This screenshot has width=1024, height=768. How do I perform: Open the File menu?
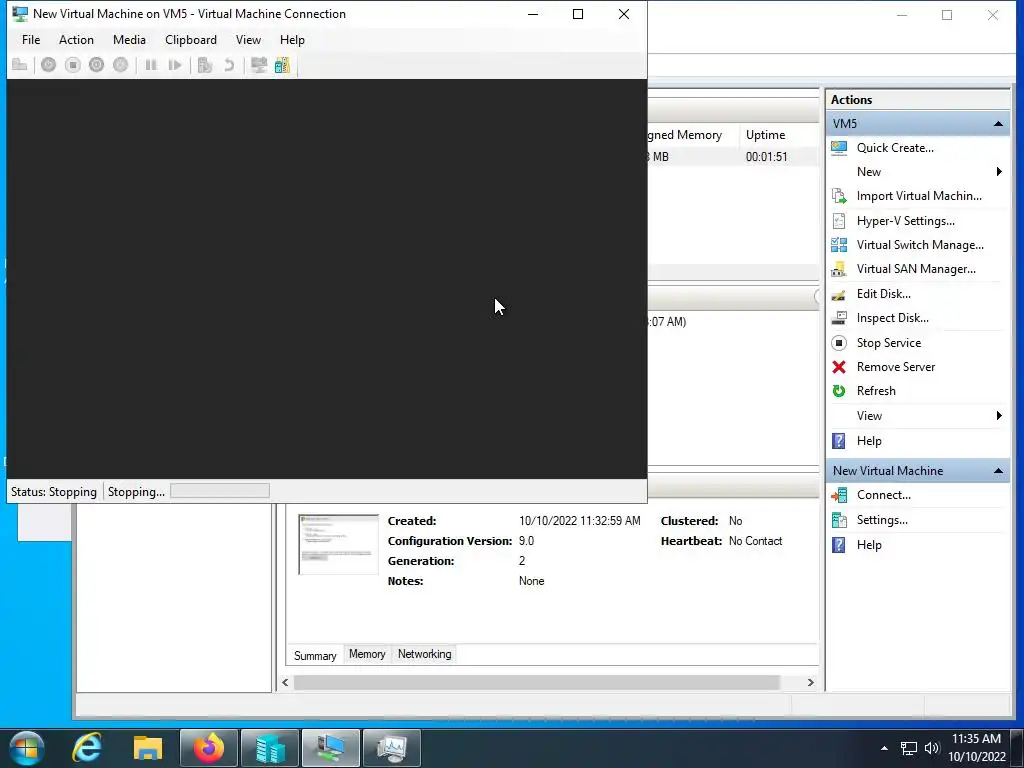click(31, 40)
